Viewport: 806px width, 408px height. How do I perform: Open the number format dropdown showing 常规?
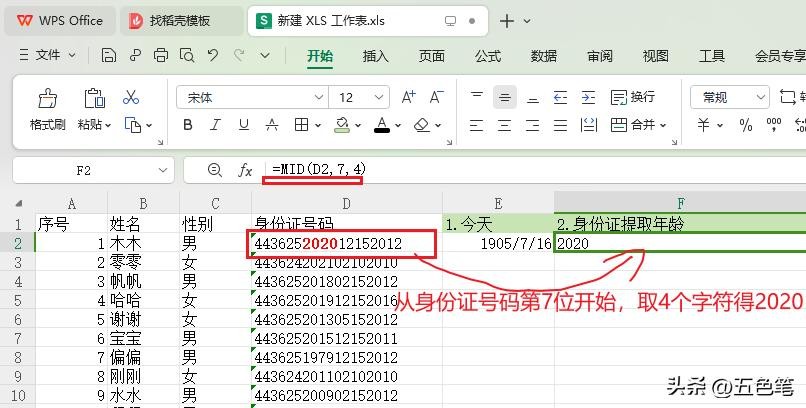tap(762, 97)
